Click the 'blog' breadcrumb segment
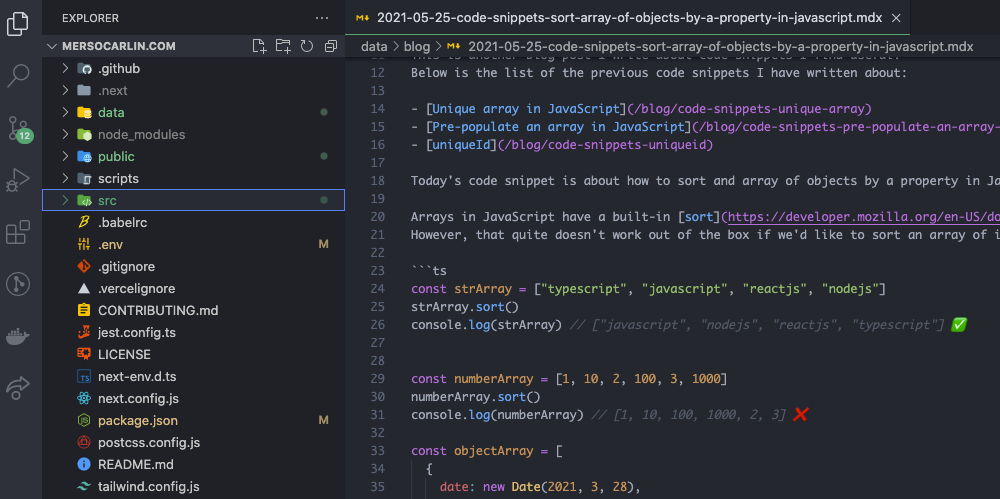1000x499 pixels. point(417,47)
